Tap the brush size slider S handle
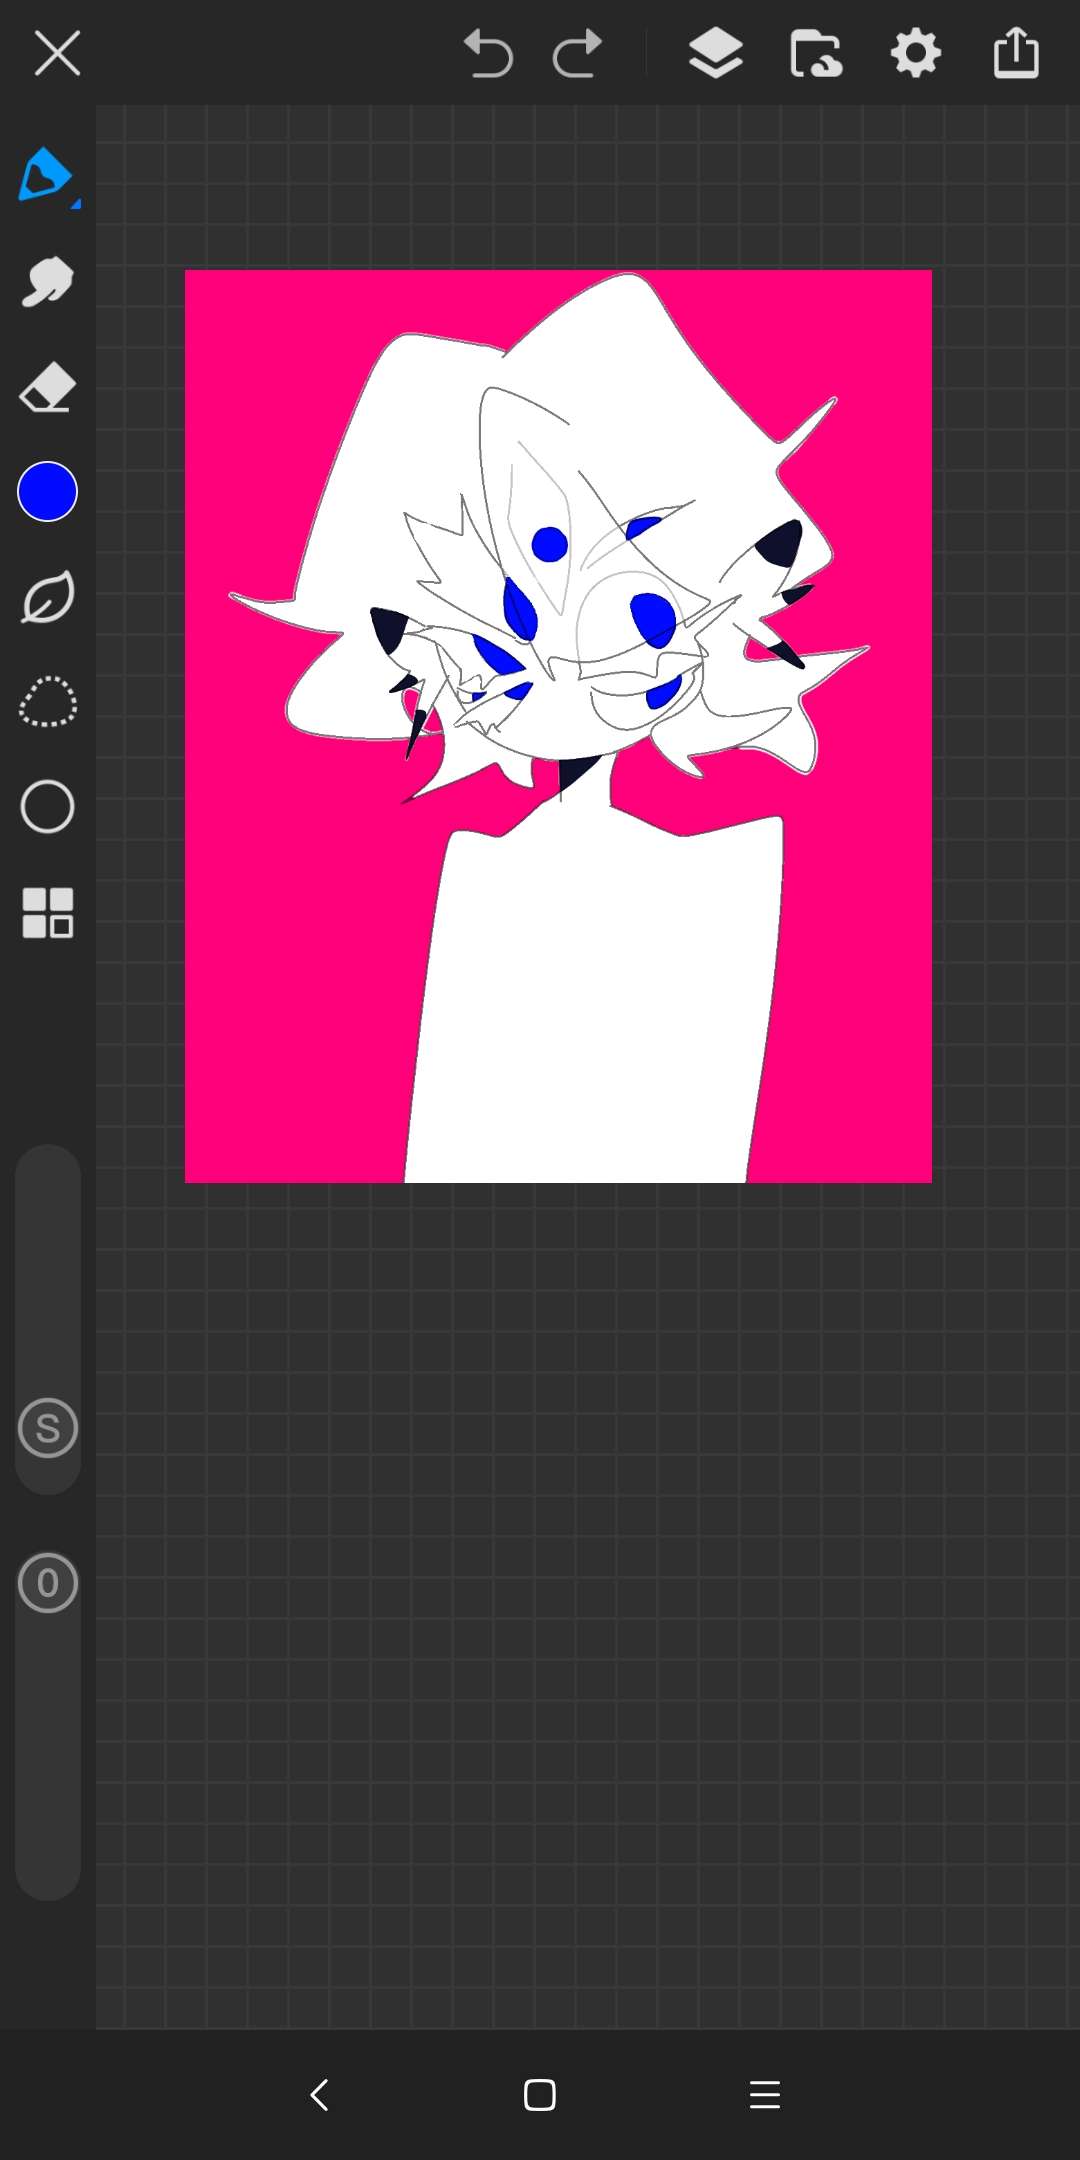1080x2160 pixels. tap(47, 1428)
